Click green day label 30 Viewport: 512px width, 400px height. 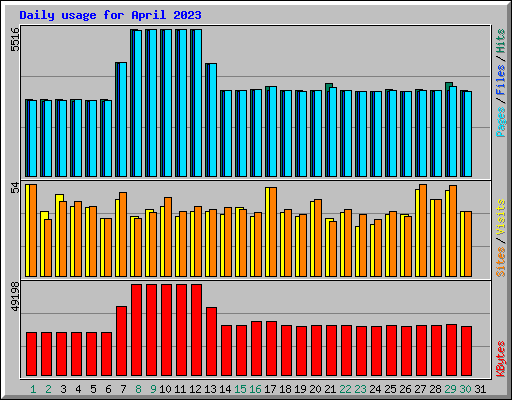pyautogui.click(x=465, y=389)
